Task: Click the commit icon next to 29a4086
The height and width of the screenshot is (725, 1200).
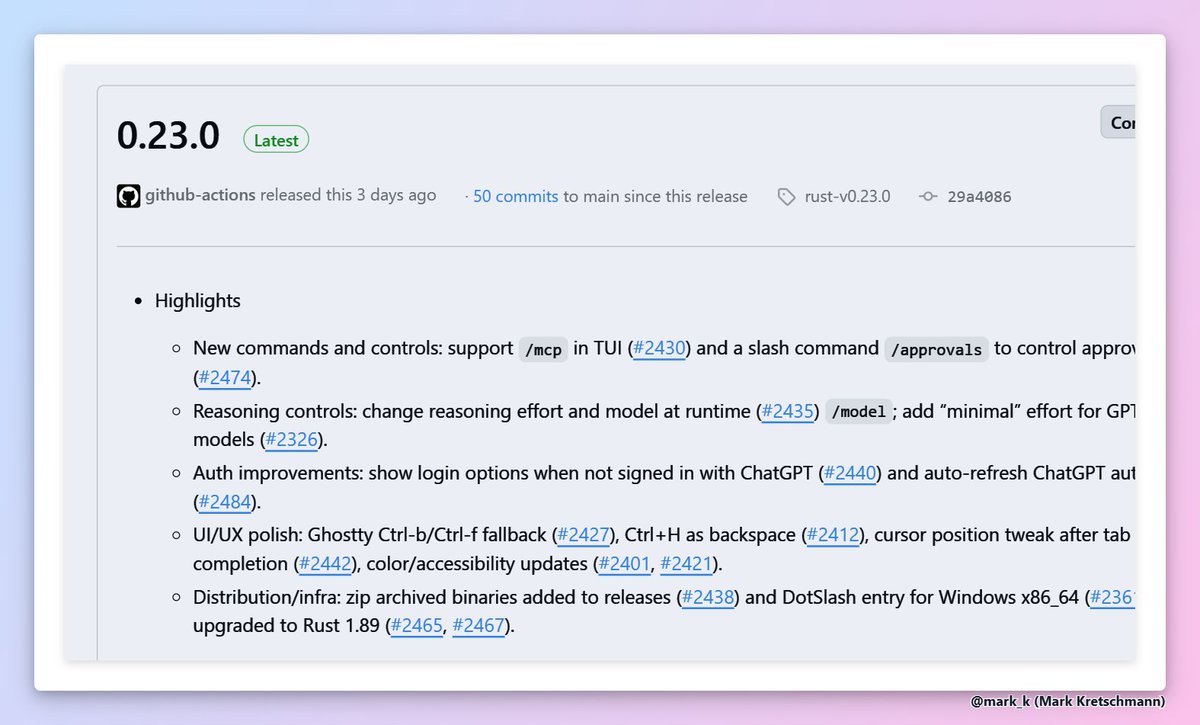Action: tap(927, 196)
